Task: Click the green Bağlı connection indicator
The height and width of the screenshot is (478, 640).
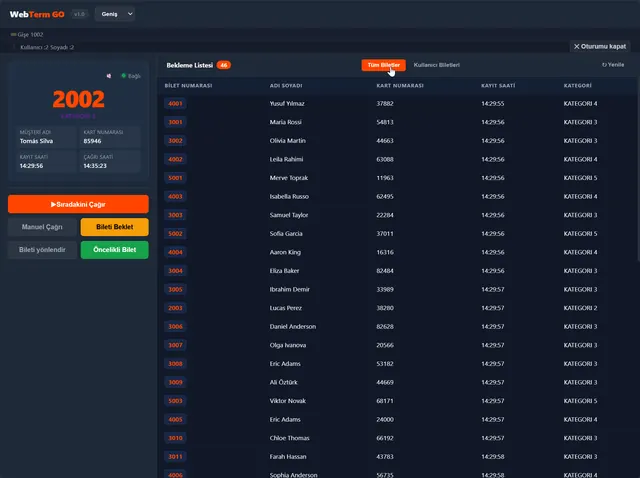Action: click(124, 76)
